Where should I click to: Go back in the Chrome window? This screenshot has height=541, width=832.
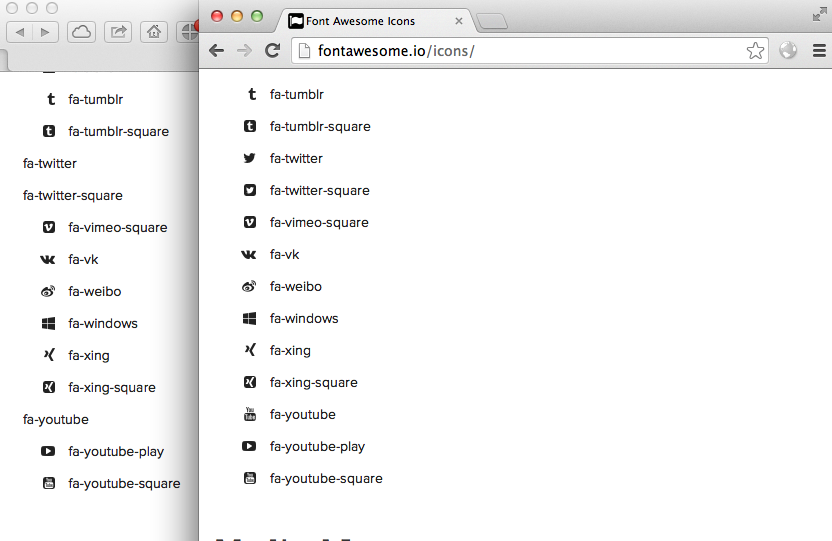point(216,51)
